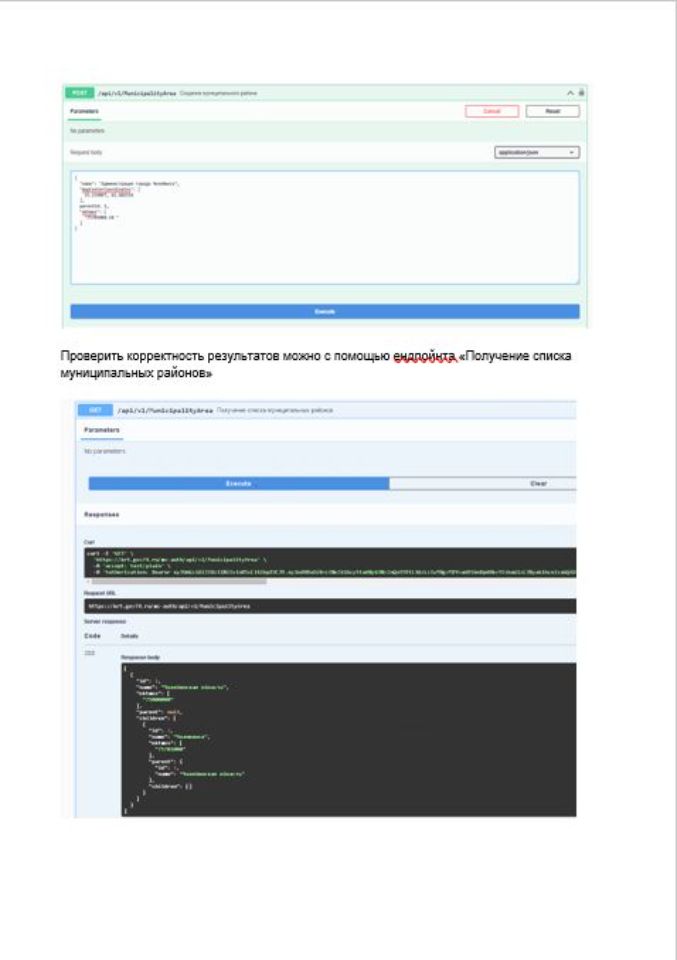Click the Request URL dark box
Image resolution: width=677 pixels, height=960 pixels.
(330, 606)
